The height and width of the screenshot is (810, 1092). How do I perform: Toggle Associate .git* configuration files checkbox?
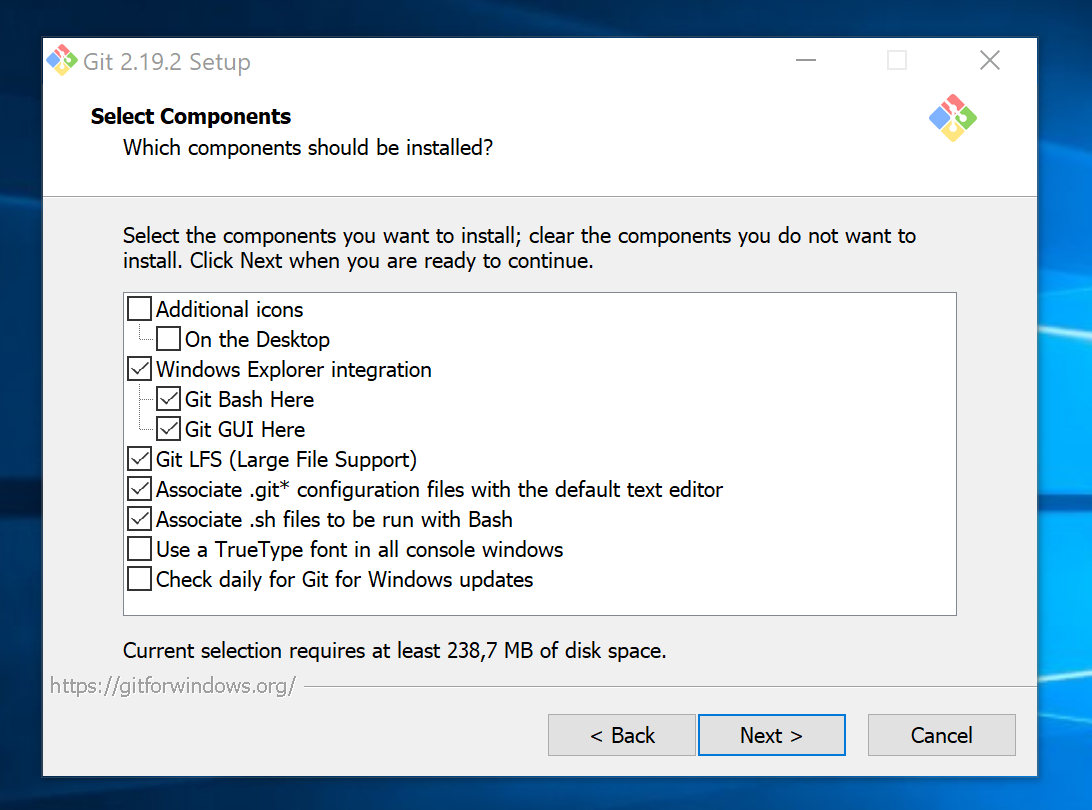pos(139,488)
